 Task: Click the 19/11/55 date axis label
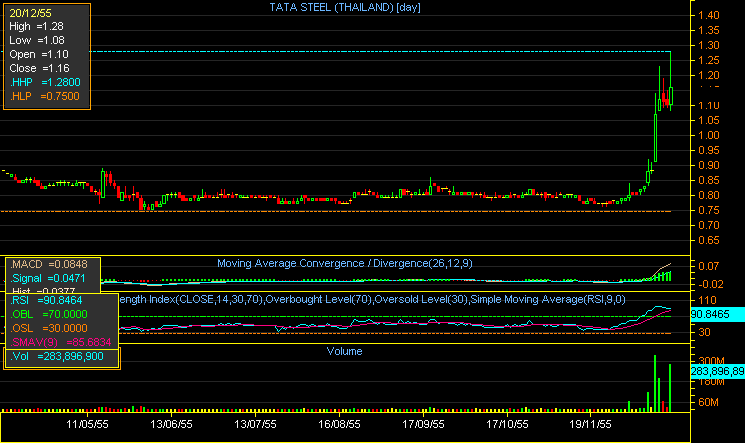(x=591, y=424)
